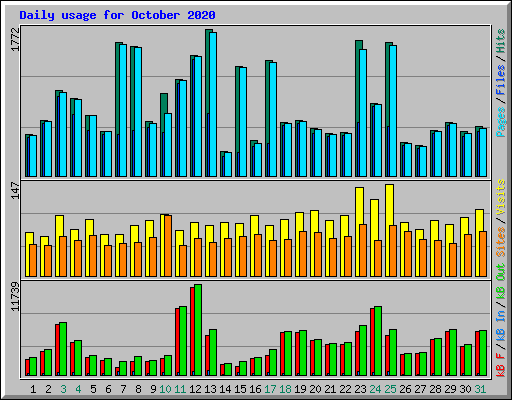Image resolution: width=512 pixels, height=400 pixels.
Task: Click day 18 on the x-axis
Action: click(x=285, y=389)
